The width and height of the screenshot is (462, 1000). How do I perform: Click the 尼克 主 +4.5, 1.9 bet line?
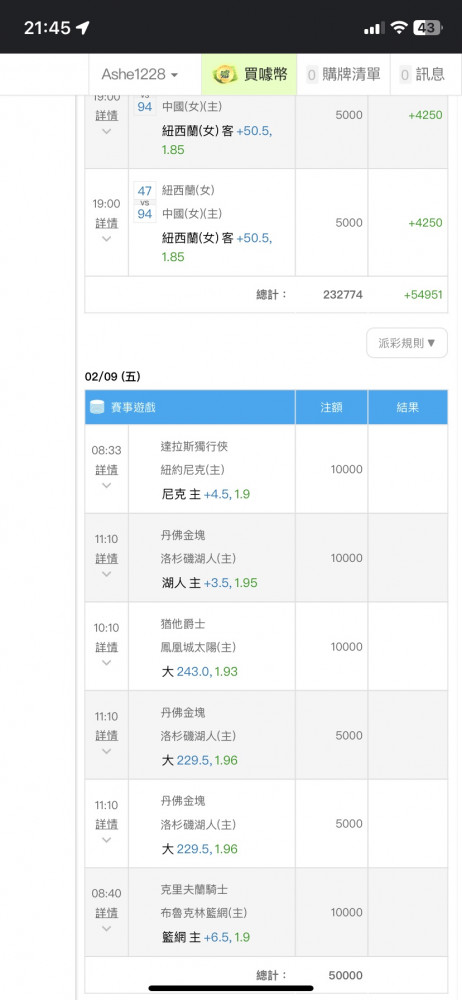tap(205, 494)
